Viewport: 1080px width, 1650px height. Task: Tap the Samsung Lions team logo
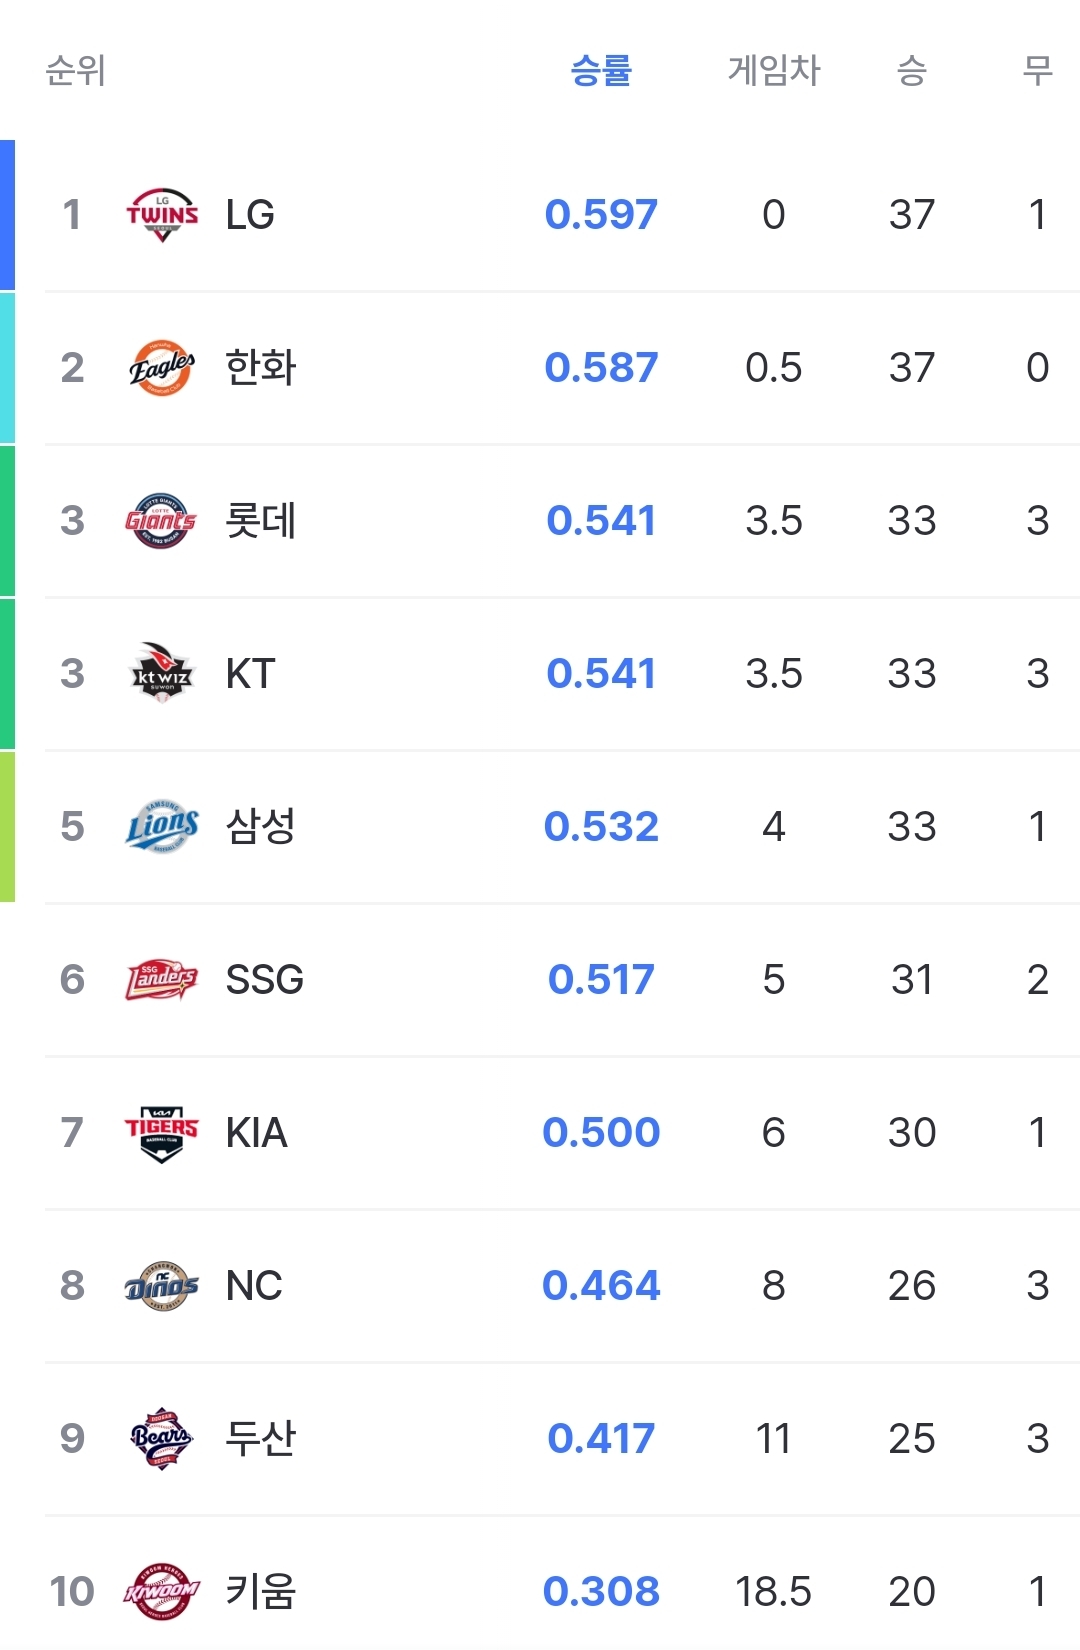(x=162, y=826)
